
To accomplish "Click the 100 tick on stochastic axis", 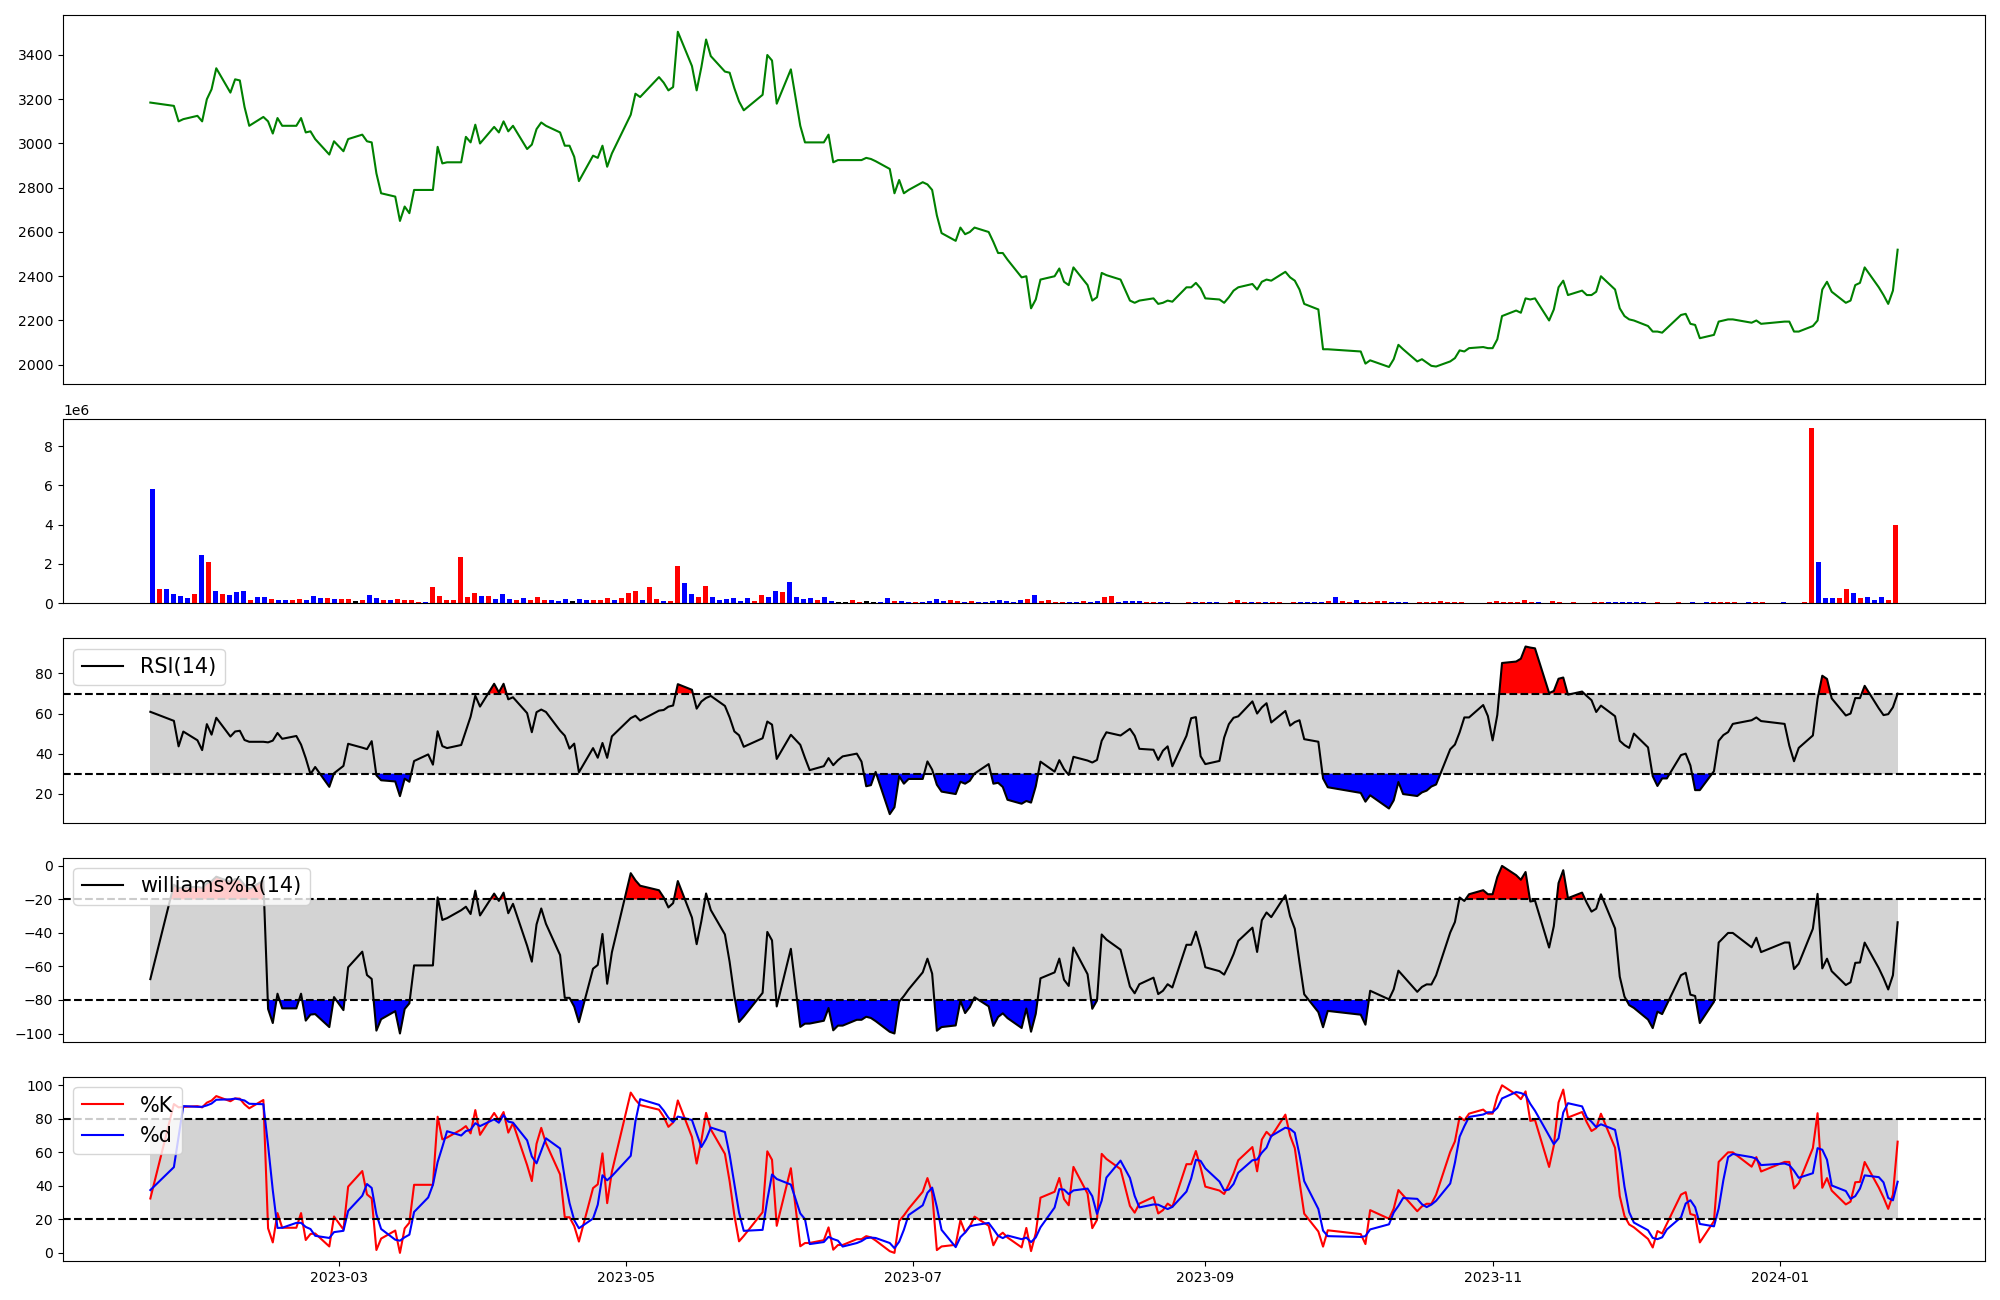I will 40,1086.
